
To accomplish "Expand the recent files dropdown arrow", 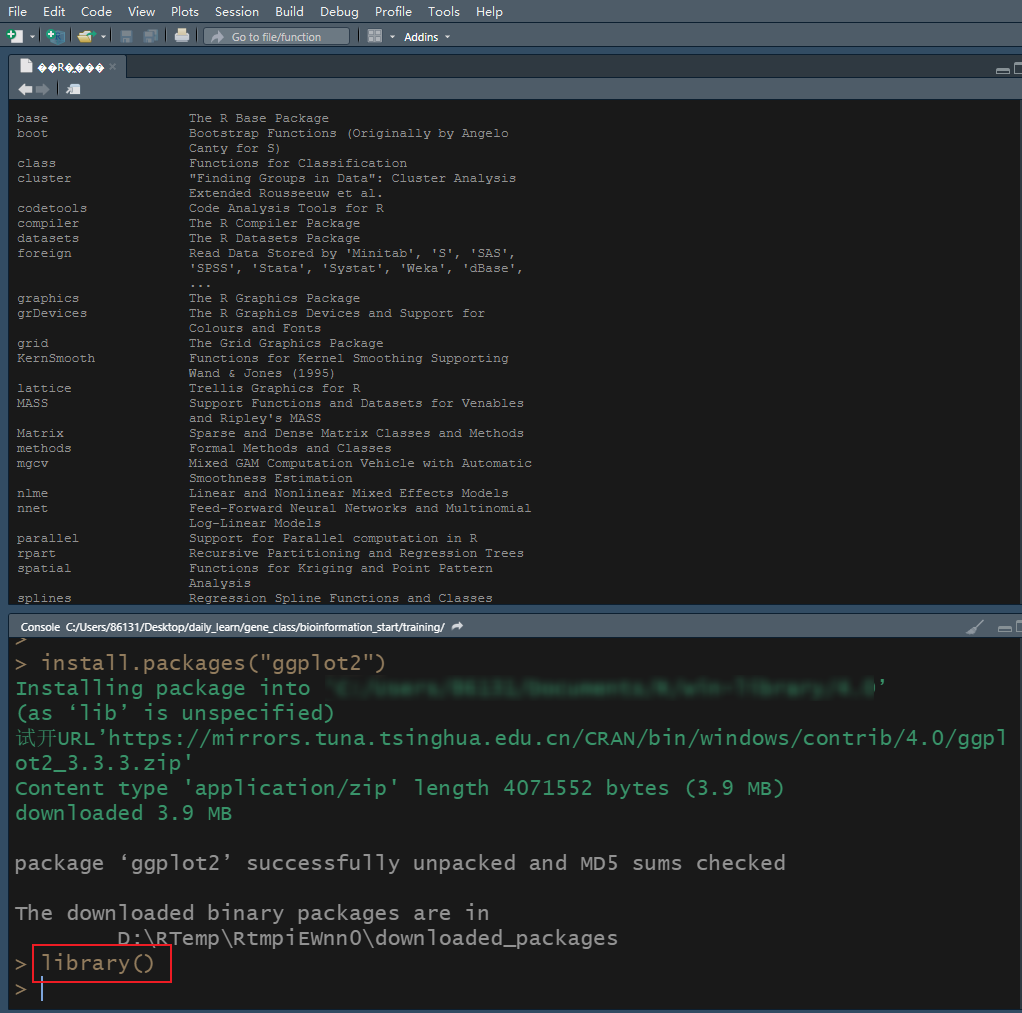I will pos(103,37).
